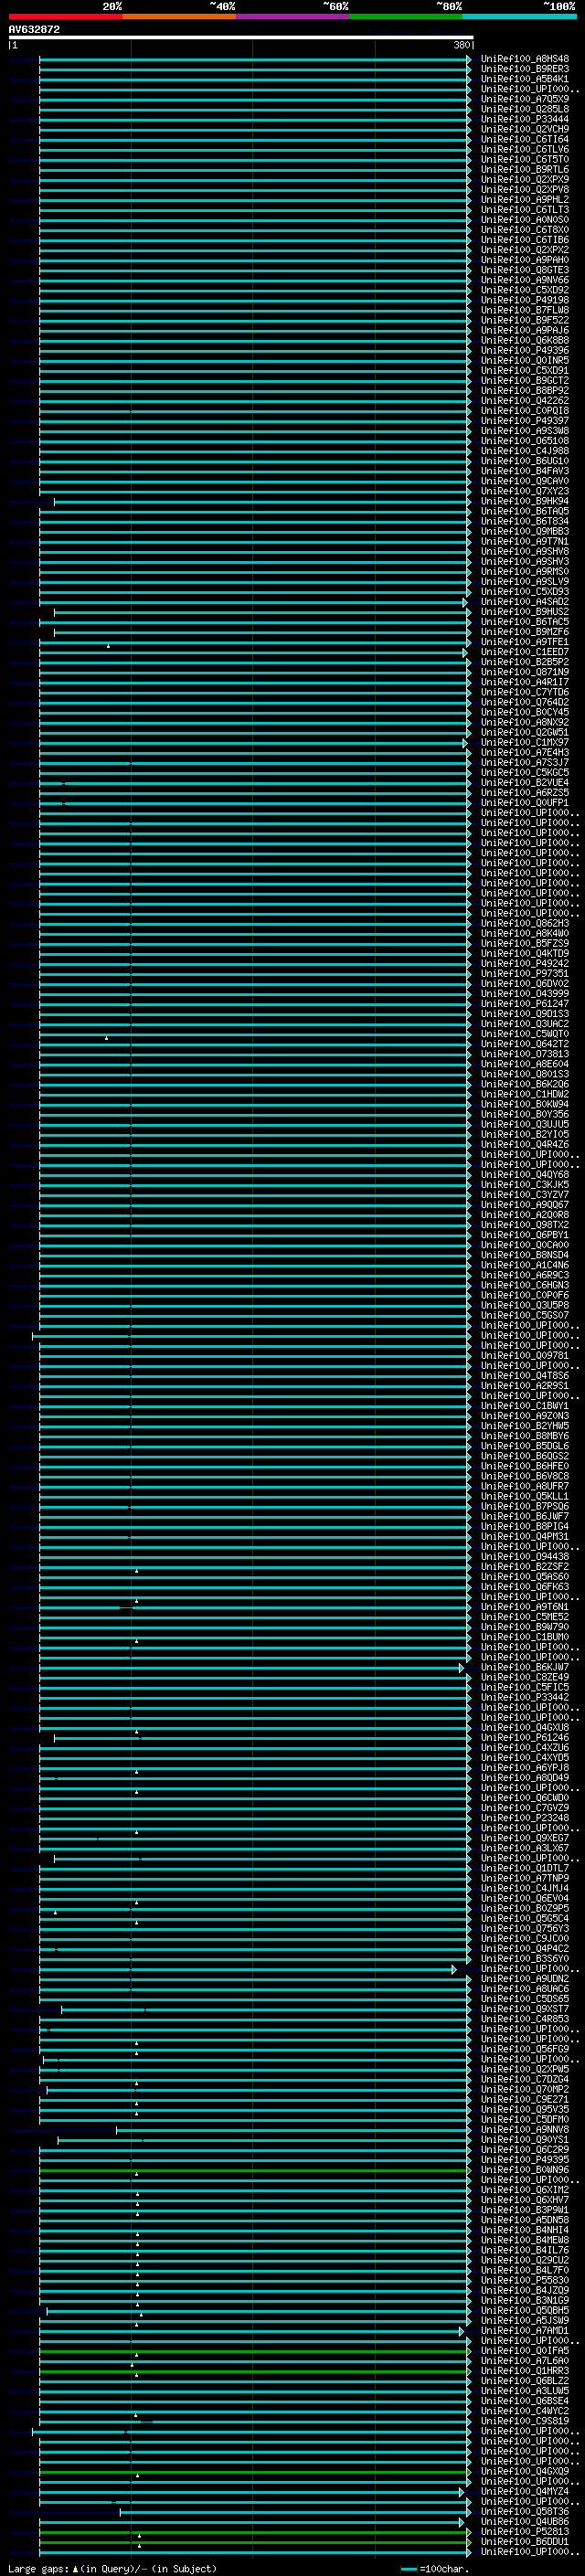This screenshot has height=2576, width=585.
Task: Click the label UniRef100_Q58T36
Action: [525, 2512]
